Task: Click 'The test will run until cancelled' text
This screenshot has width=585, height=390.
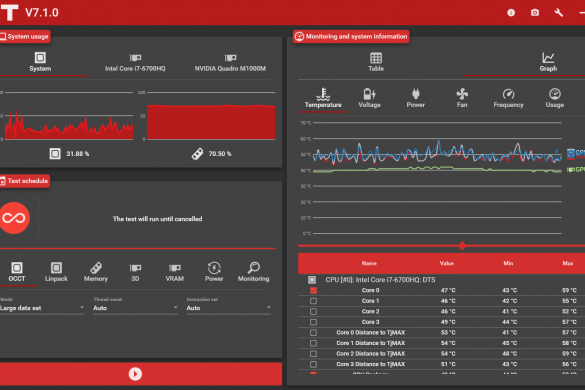Action: click(157, 219)
